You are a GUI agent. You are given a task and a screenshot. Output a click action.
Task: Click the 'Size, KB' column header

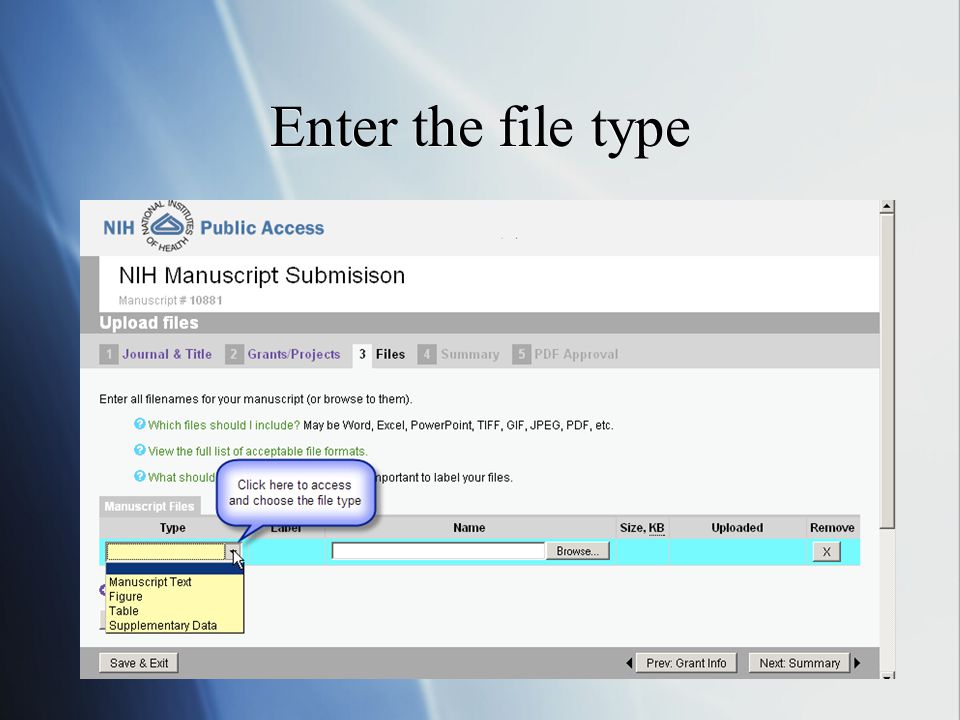coord(642,528)
